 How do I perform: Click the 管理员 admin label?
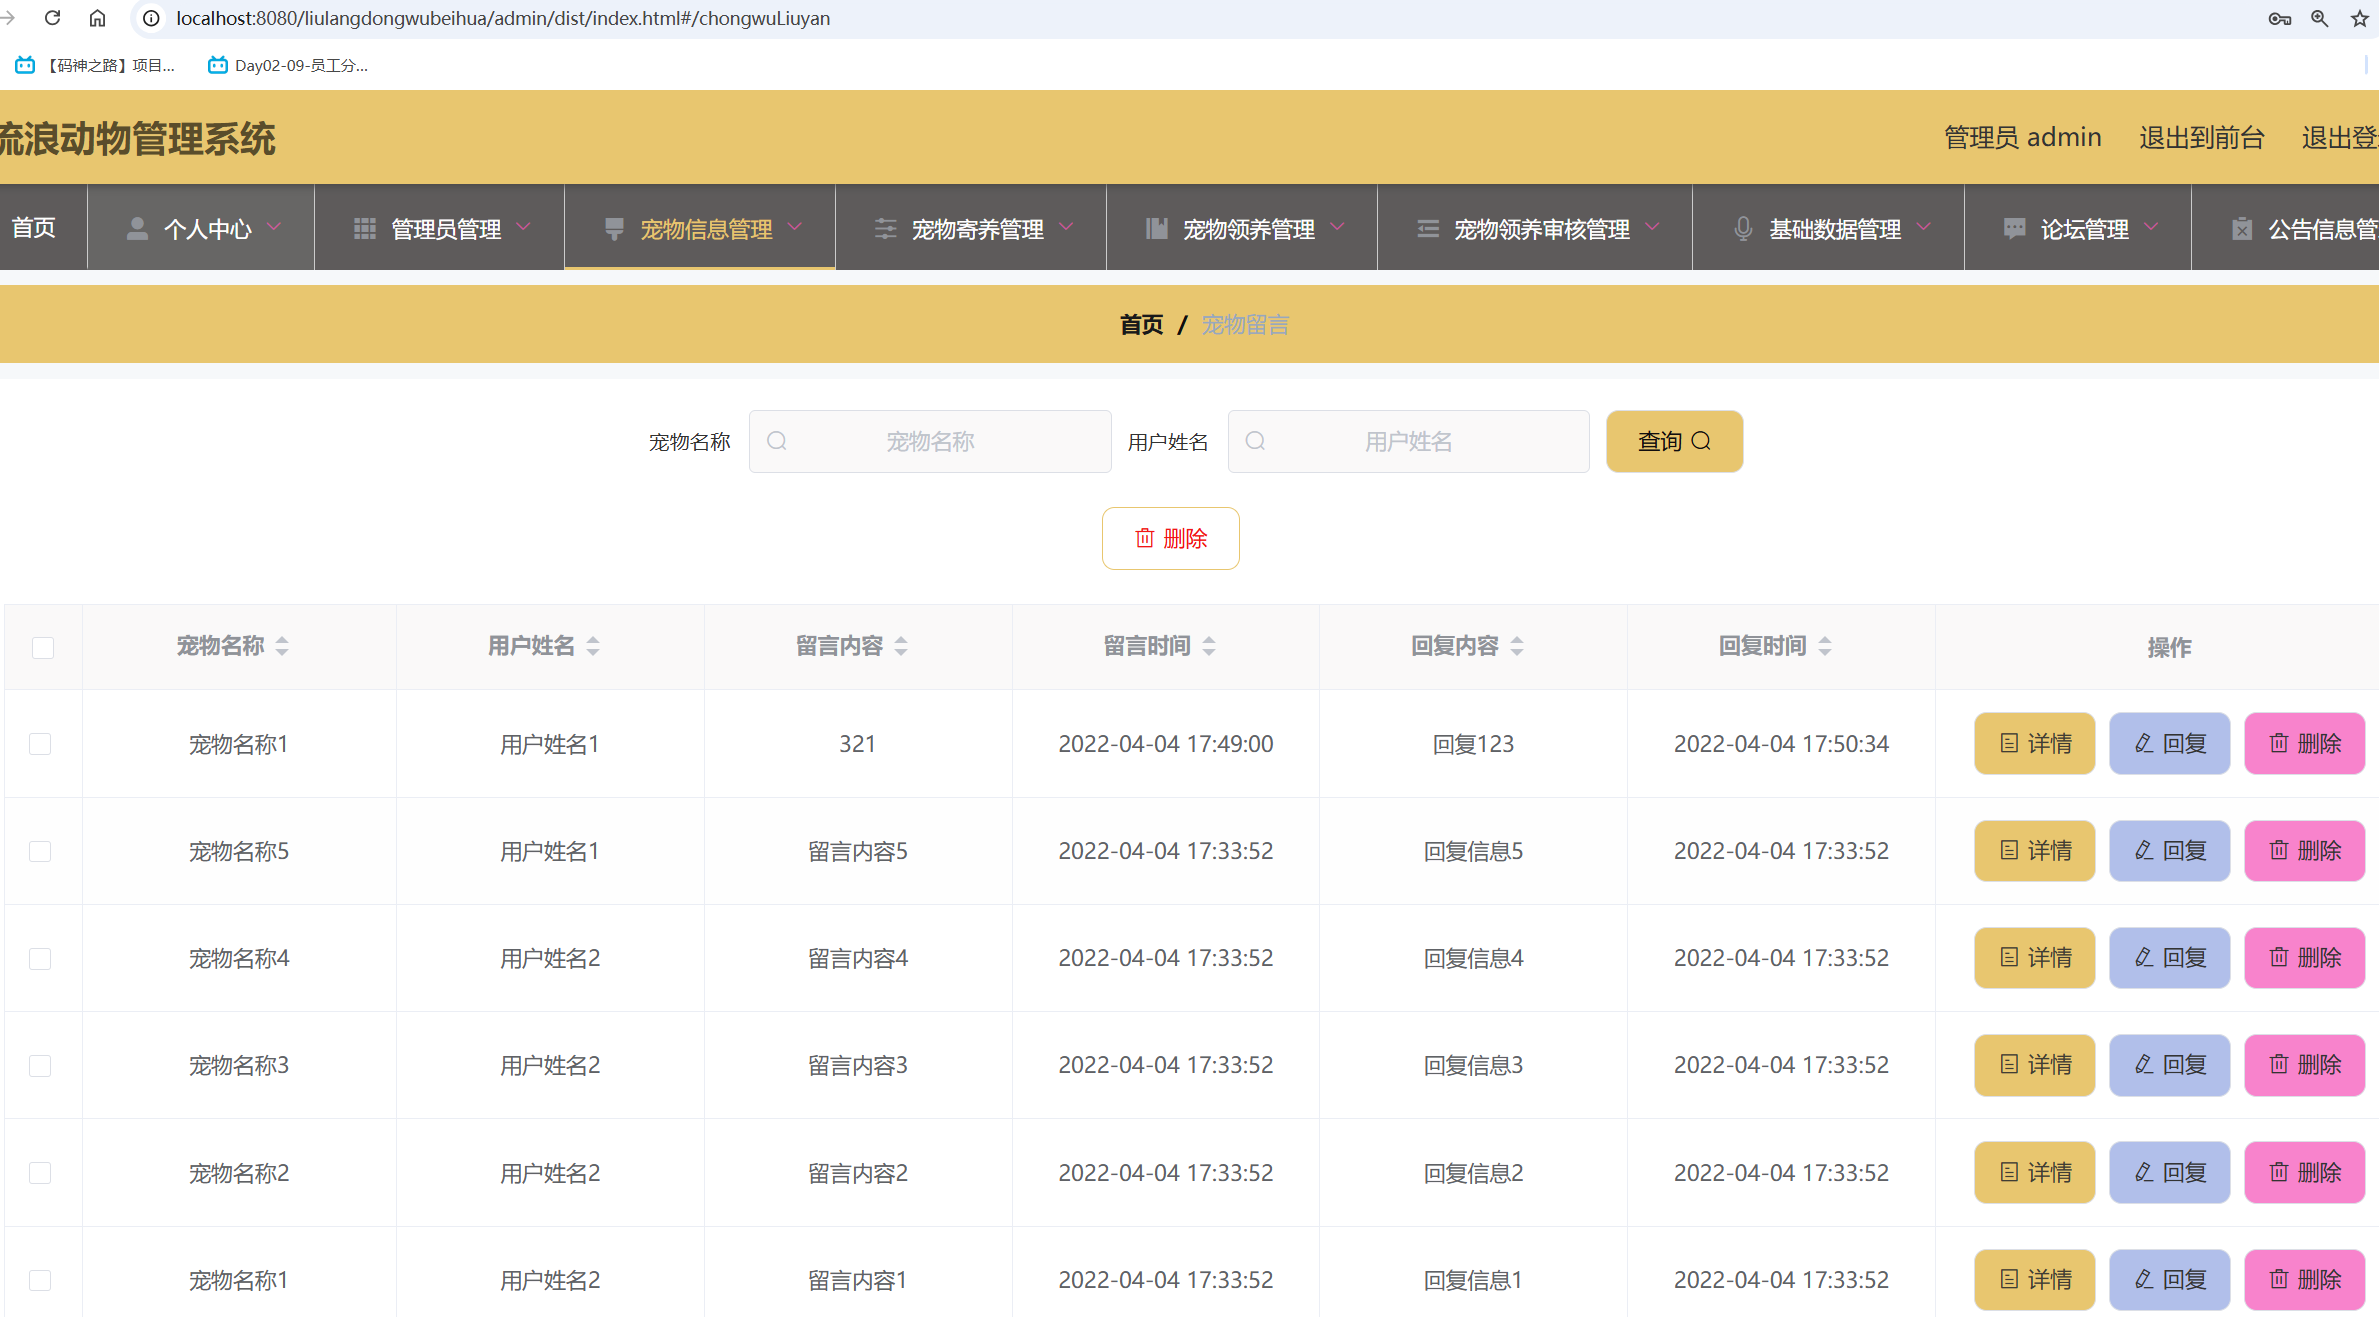click(2022, 137)
